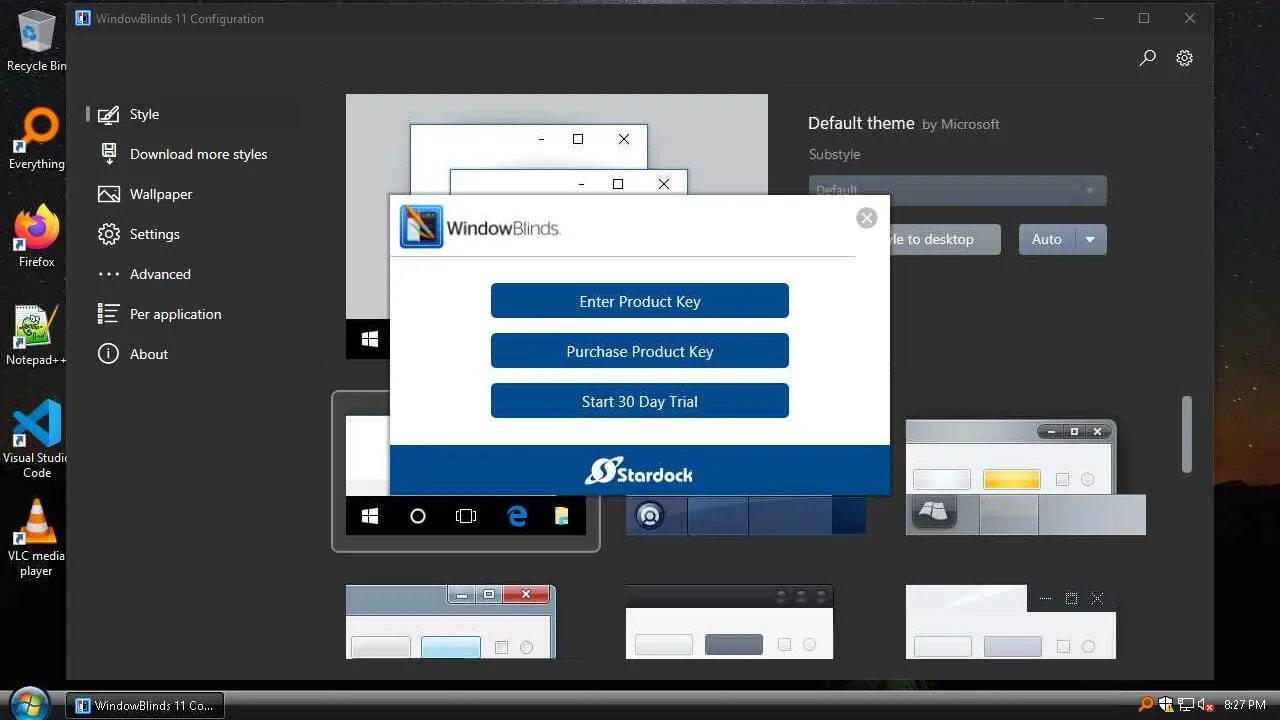Image resolution: width=1280 pixels, height=720 pixels.
Task: Choose the style with three round title dots
Action: tap(729, 621)
